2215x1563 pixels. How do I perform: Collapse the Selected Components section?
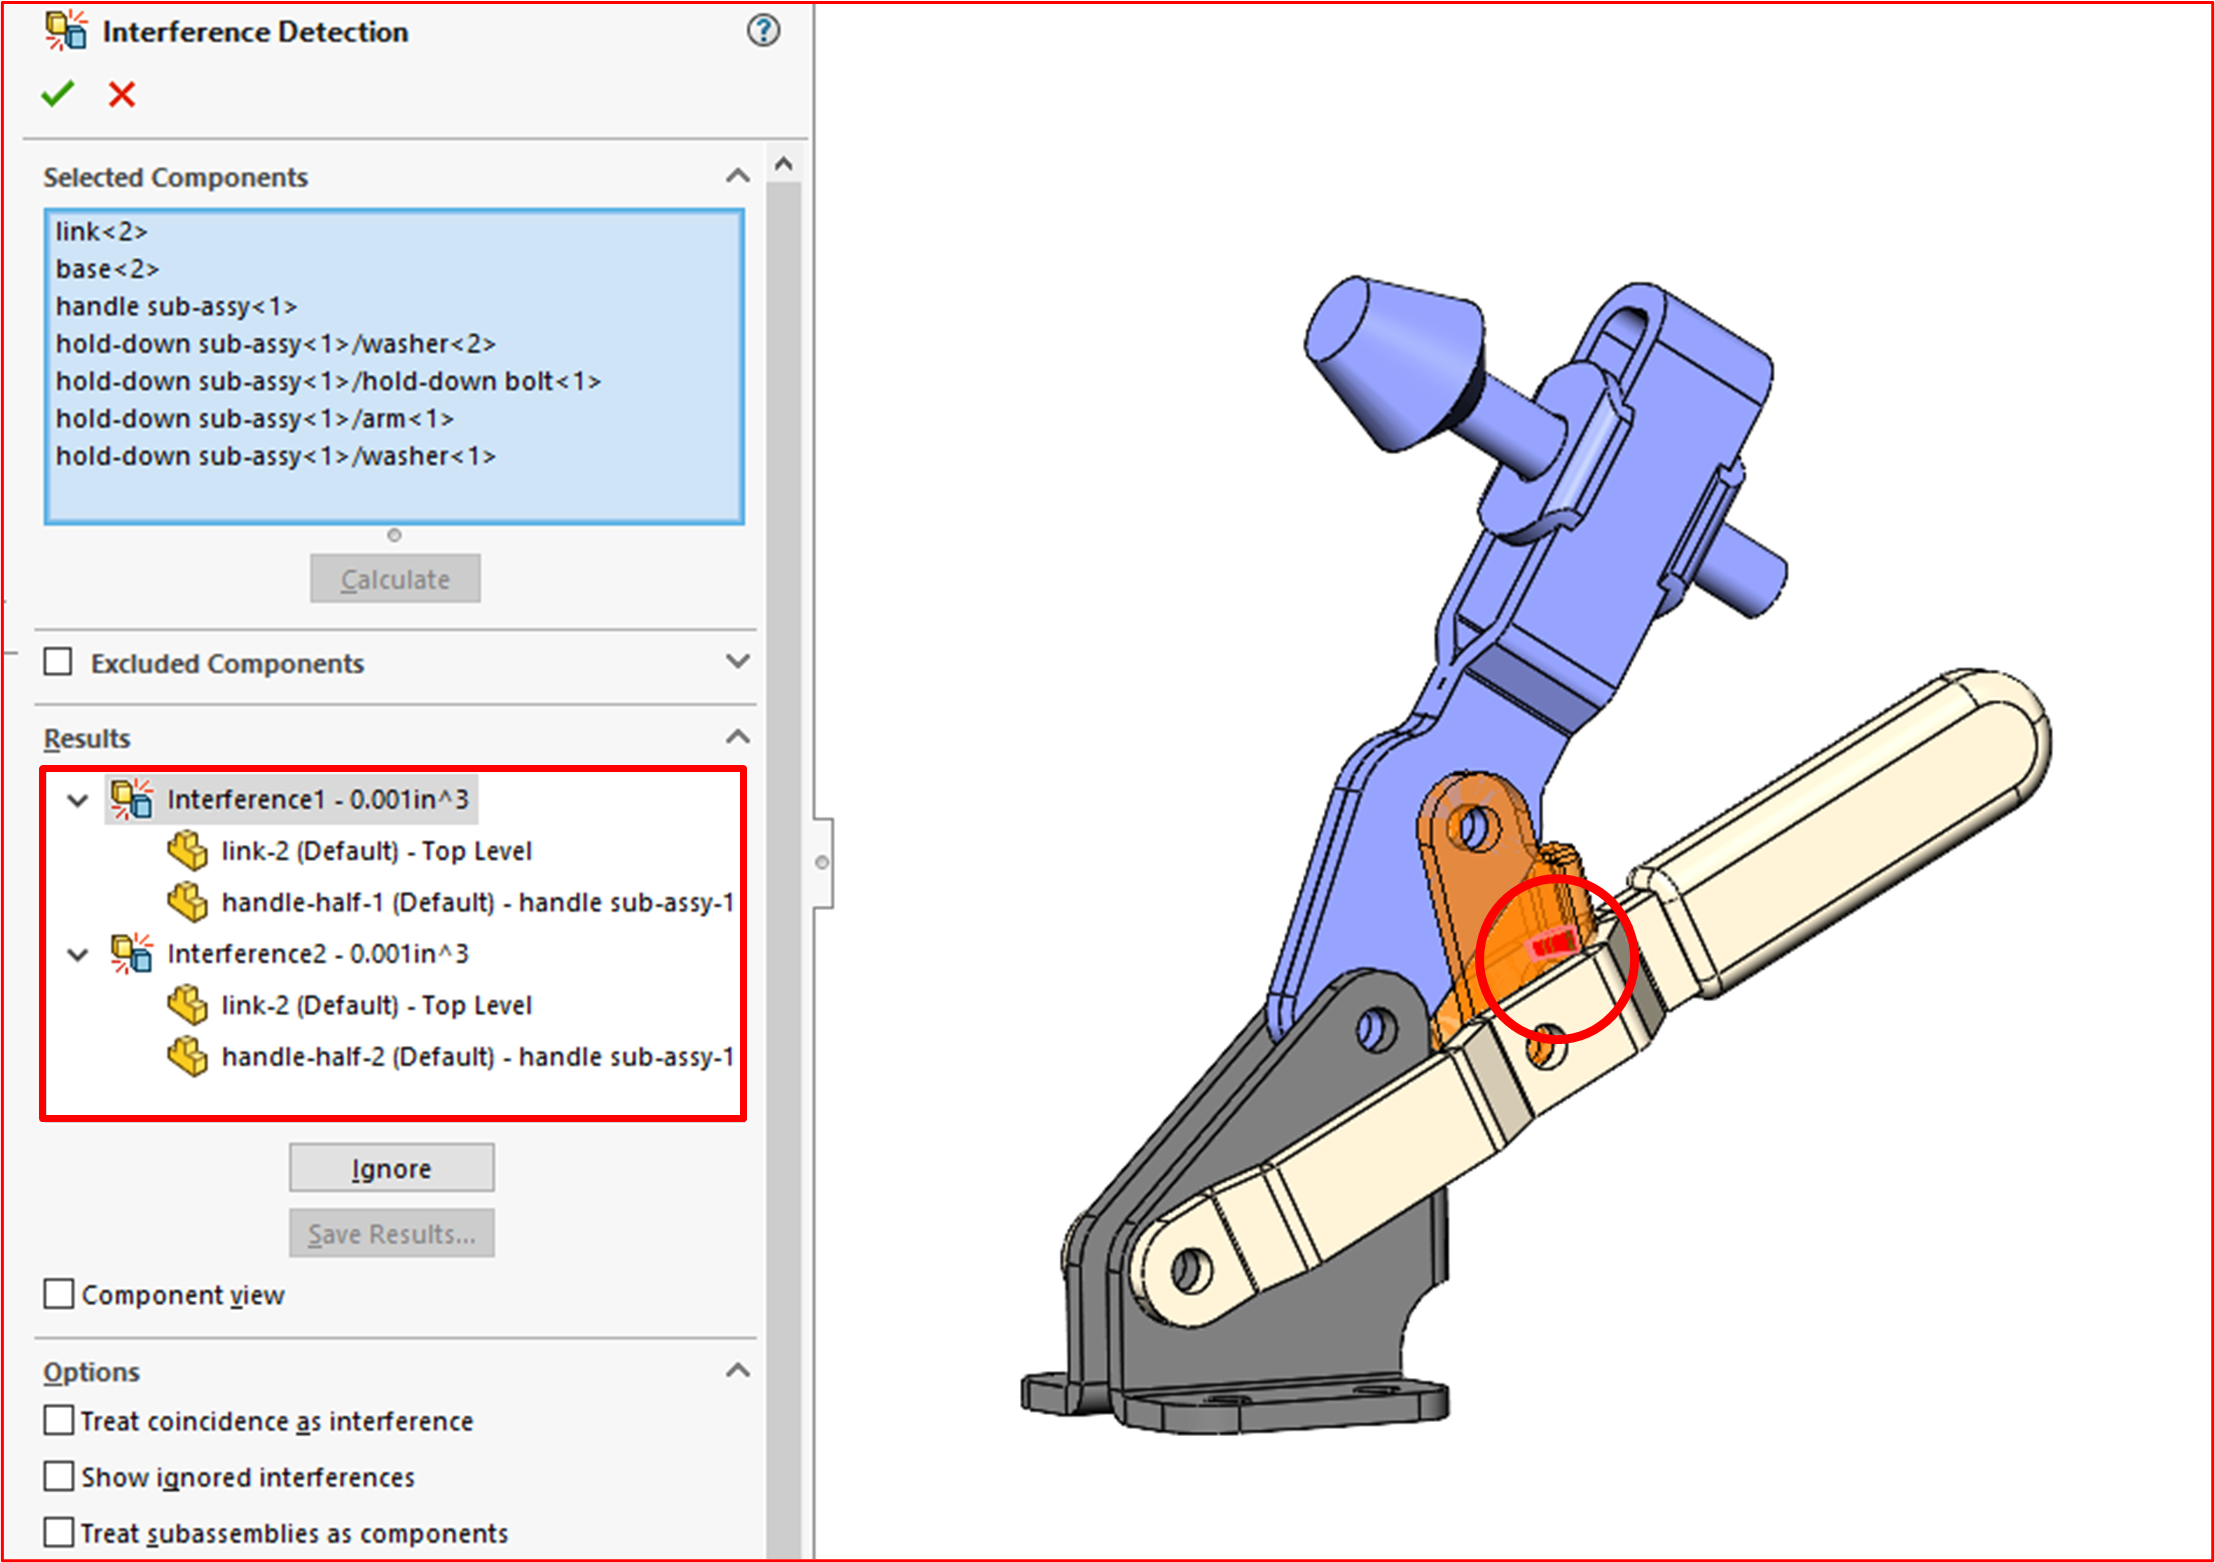[x=737, y=176]
